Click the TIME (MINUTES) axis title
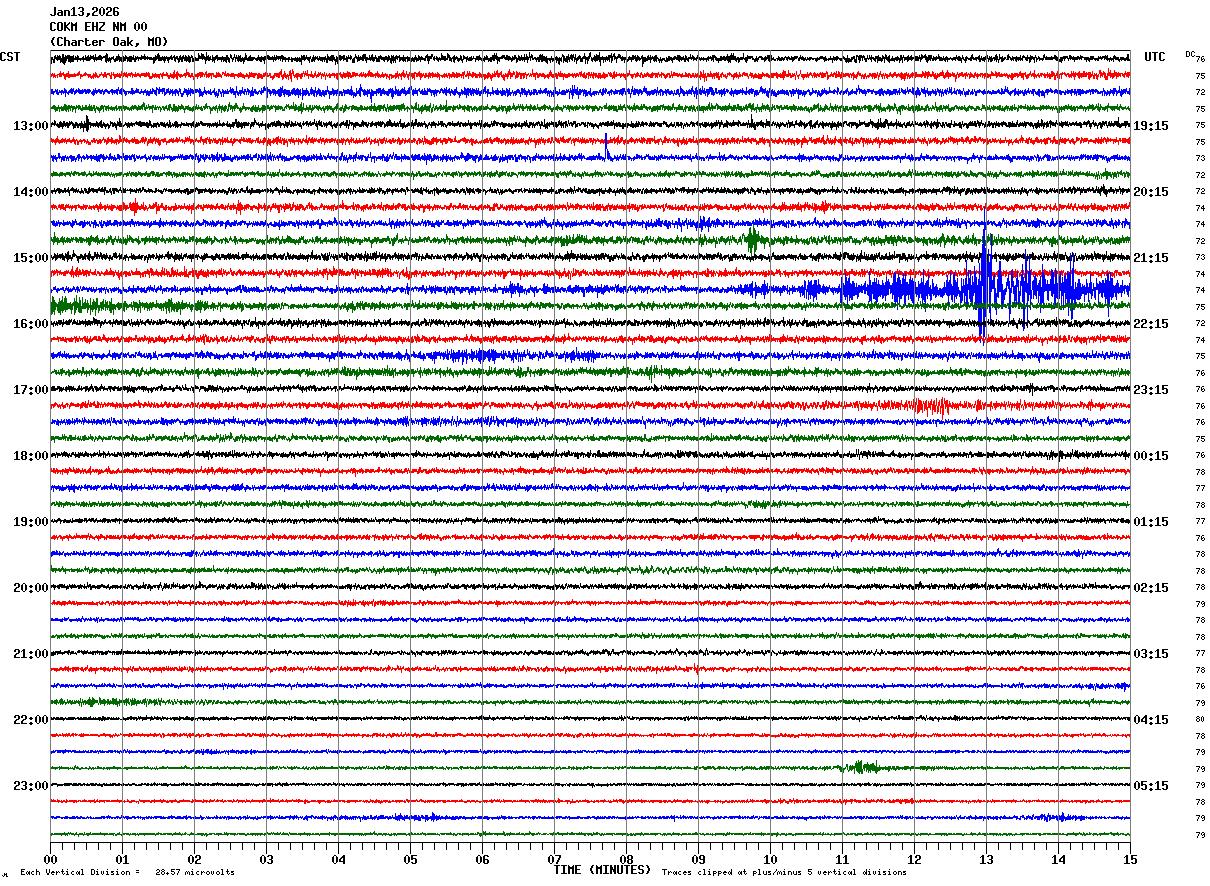 (602, 870)
